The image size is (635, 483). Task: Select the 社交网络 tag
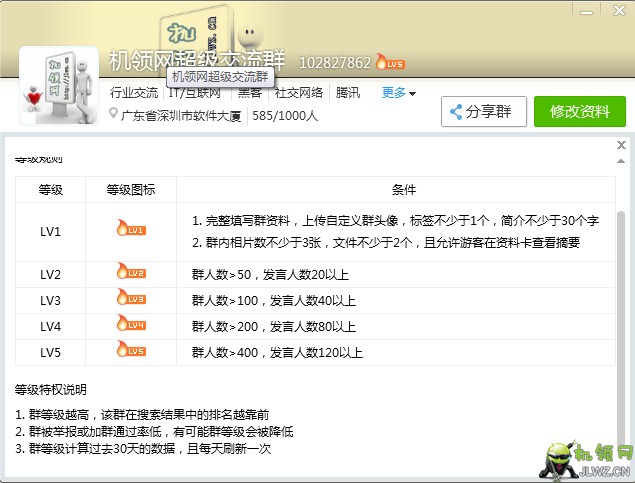coord(299,93)
